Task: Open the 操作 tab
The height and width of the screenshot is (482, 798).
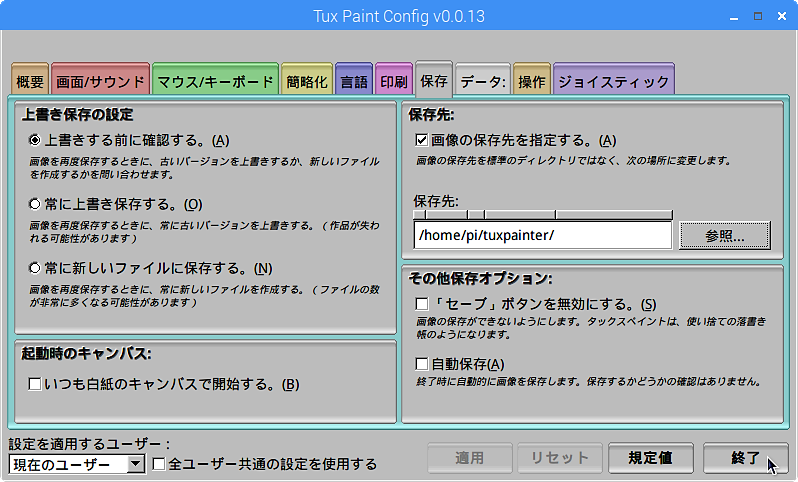Action: 532,79
